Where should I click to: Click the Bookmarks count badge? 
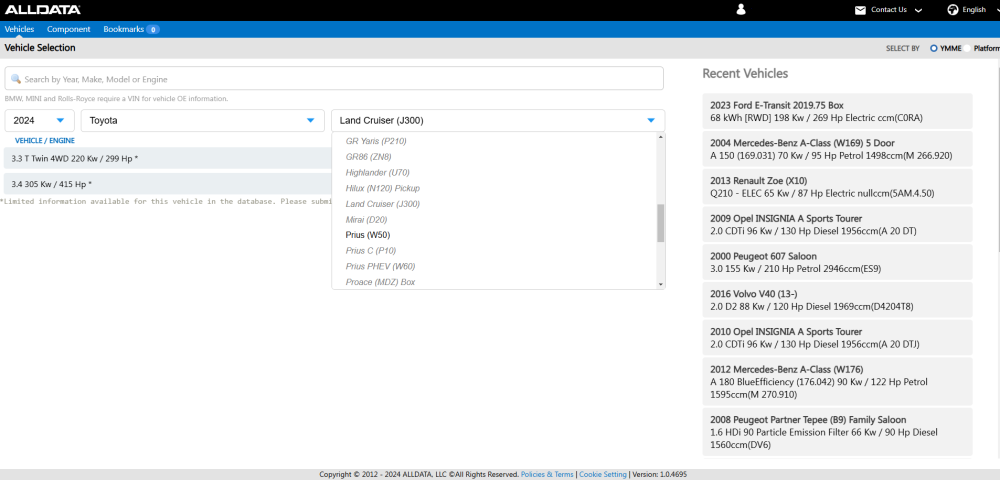click(153, 30)
